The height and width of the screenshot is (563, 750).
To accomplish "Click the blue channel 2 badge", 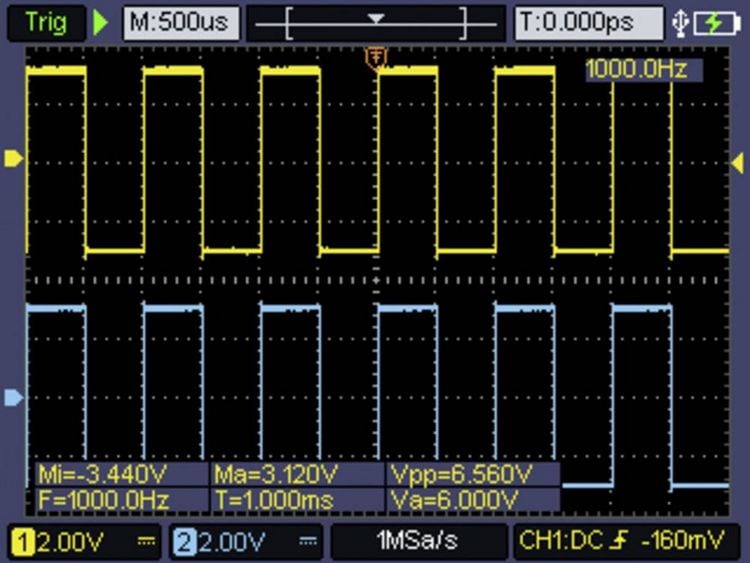I will [185, 542].
